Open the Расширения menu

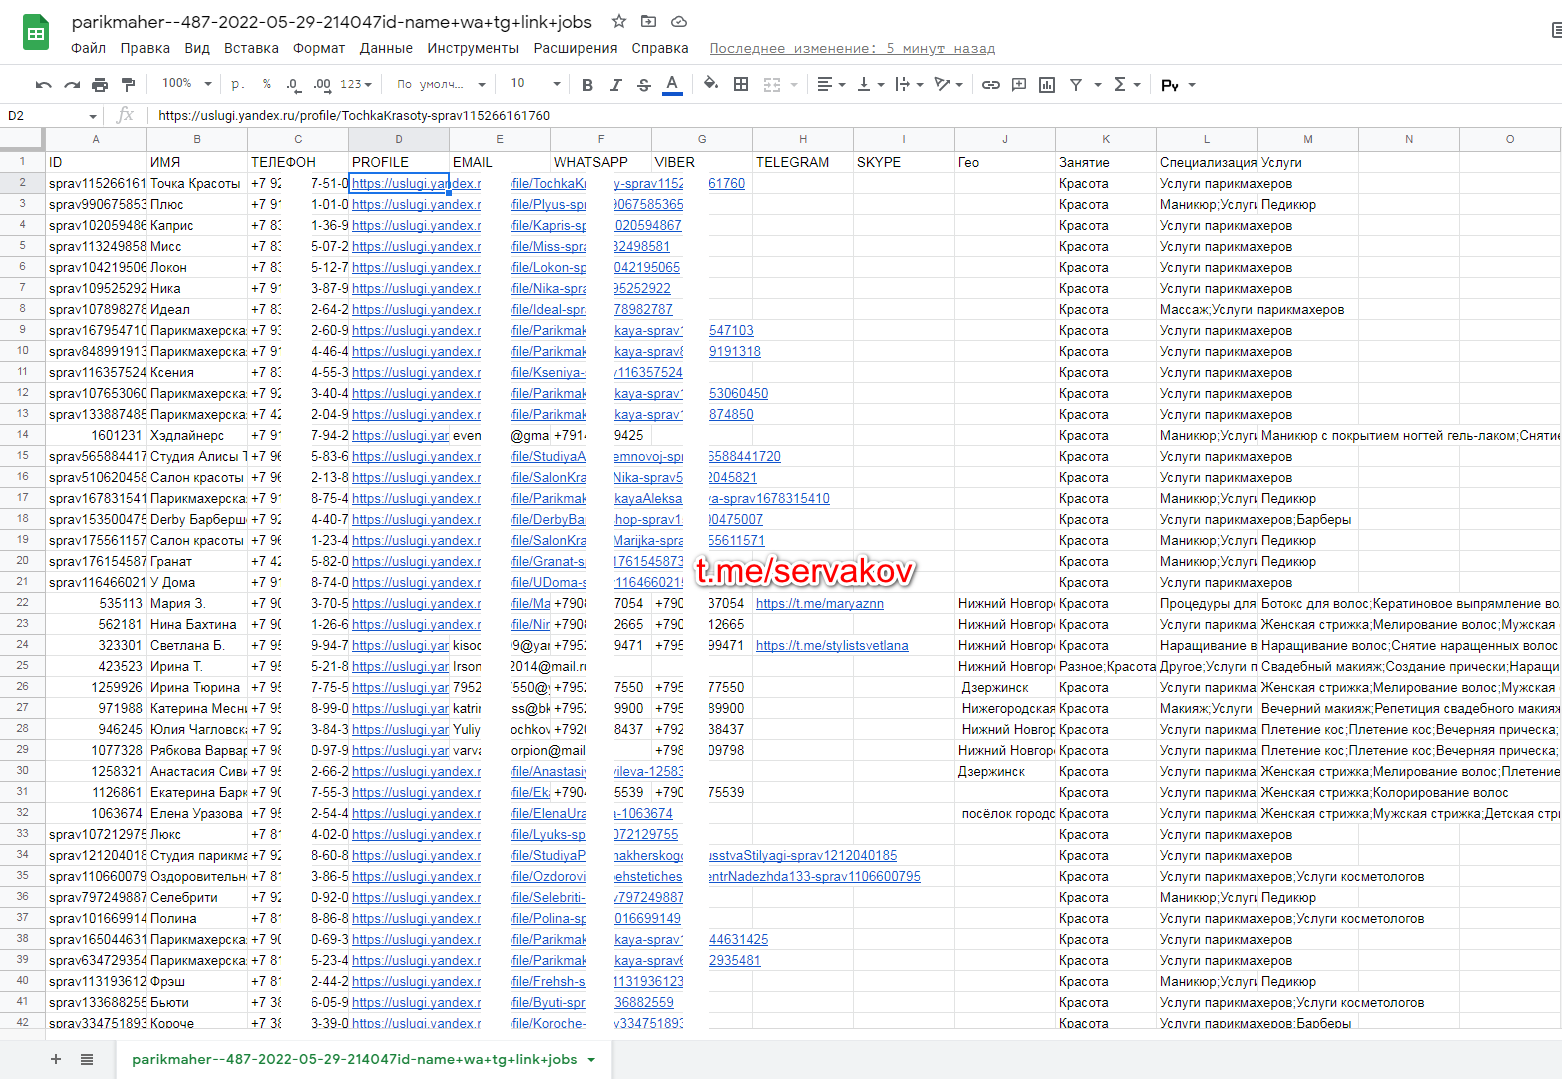pos(575,48)
